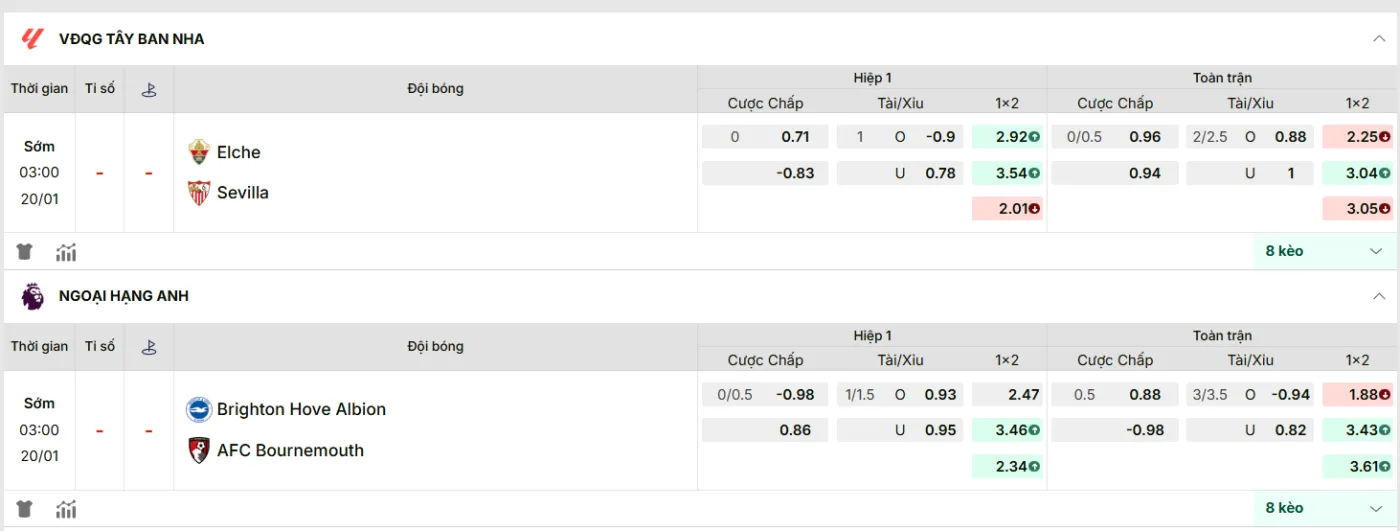The height and width of the screenshot is (531, 1400).
Task: Open statistics chart icon for Elche match
Action: pos(66,252)
